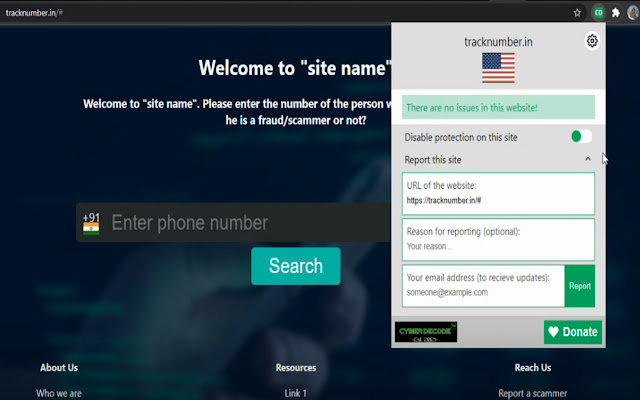Click the green CD extension icon
The image size is (640, 400).
coord(599,13)
